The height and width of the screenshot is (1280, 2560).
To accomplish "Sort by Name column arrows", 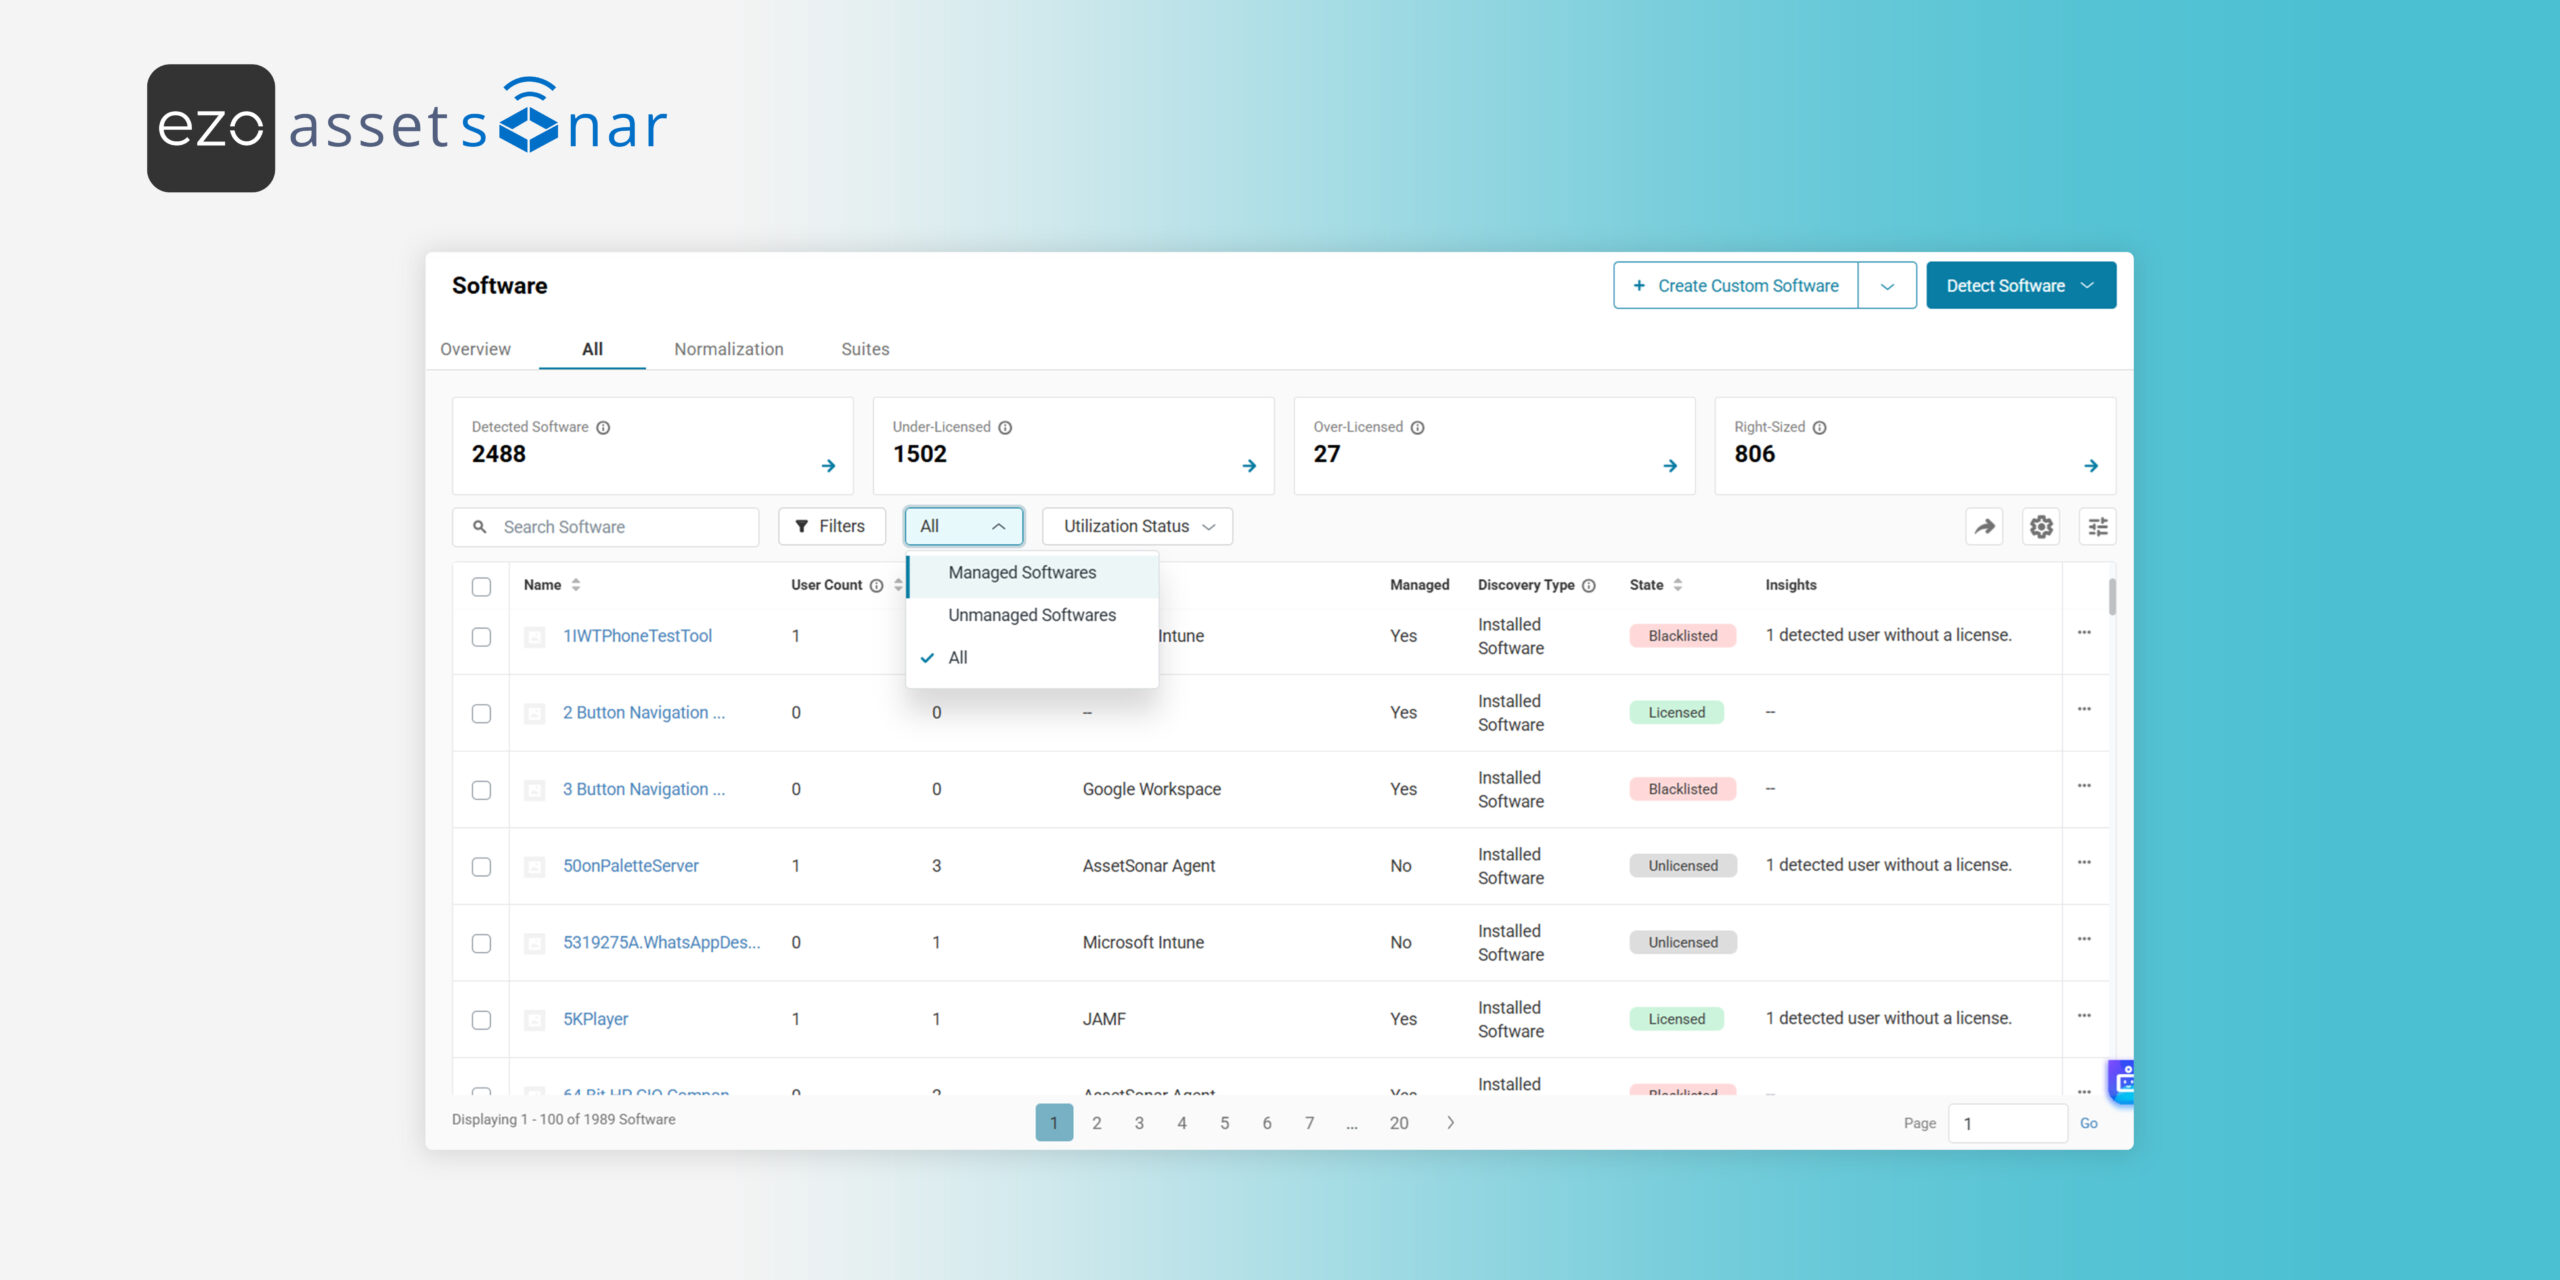I will click(576, 585).
